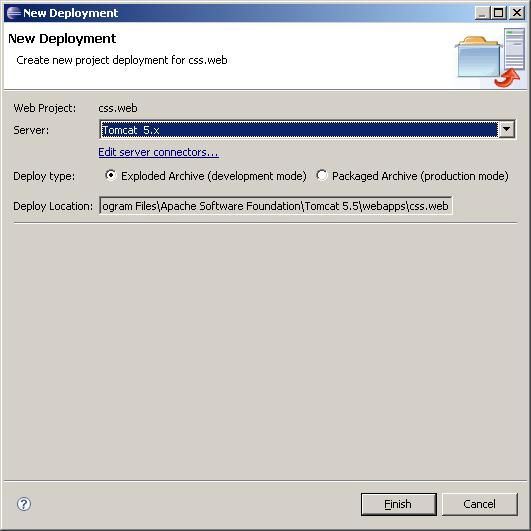Click the Create new project deployment description

122,60
